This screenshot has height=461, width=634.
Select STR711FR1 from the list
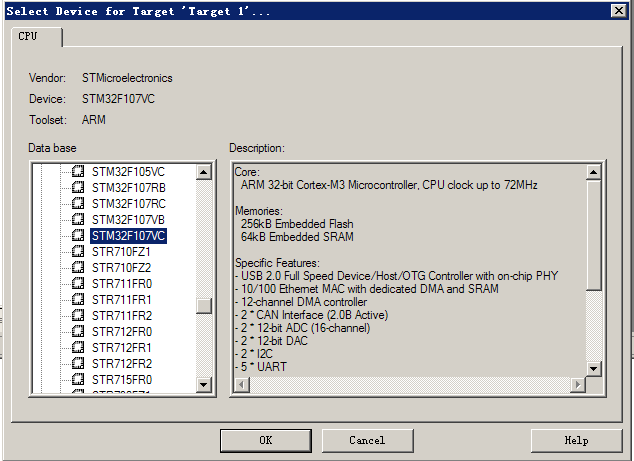point(121,300)
